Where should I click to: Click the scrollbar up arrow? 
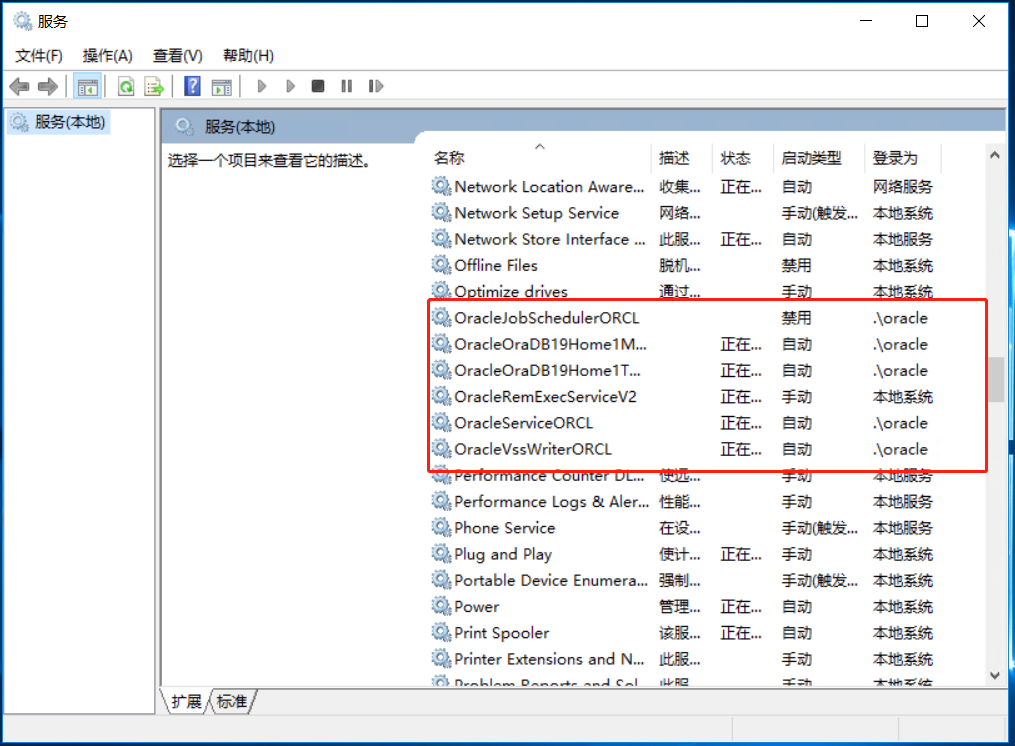coord(995,155)
